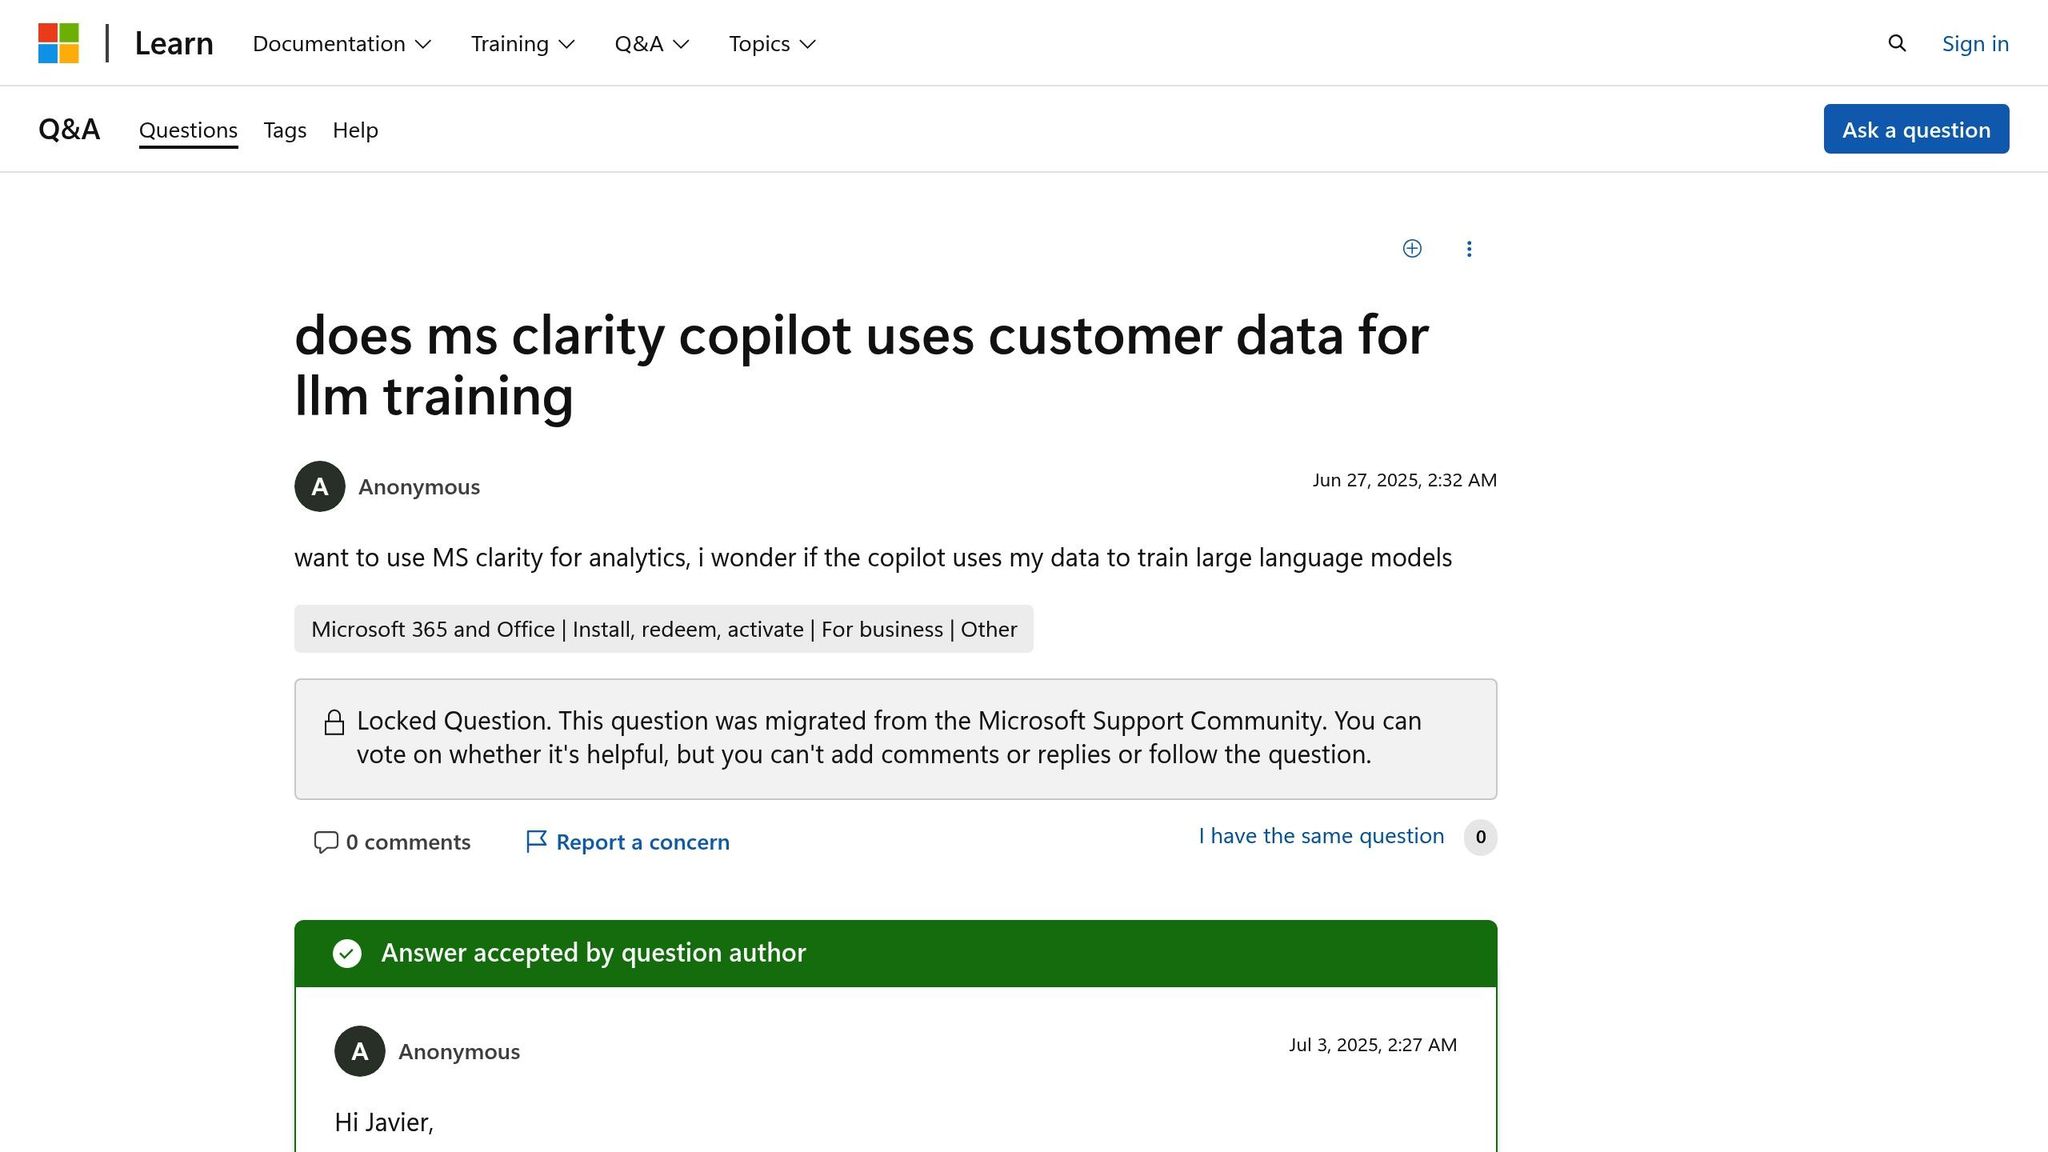The height and width of the screenshot is (1152, 2048).
Task: Click the Microsoft 365 and Office tag
Action: [663, 629]
